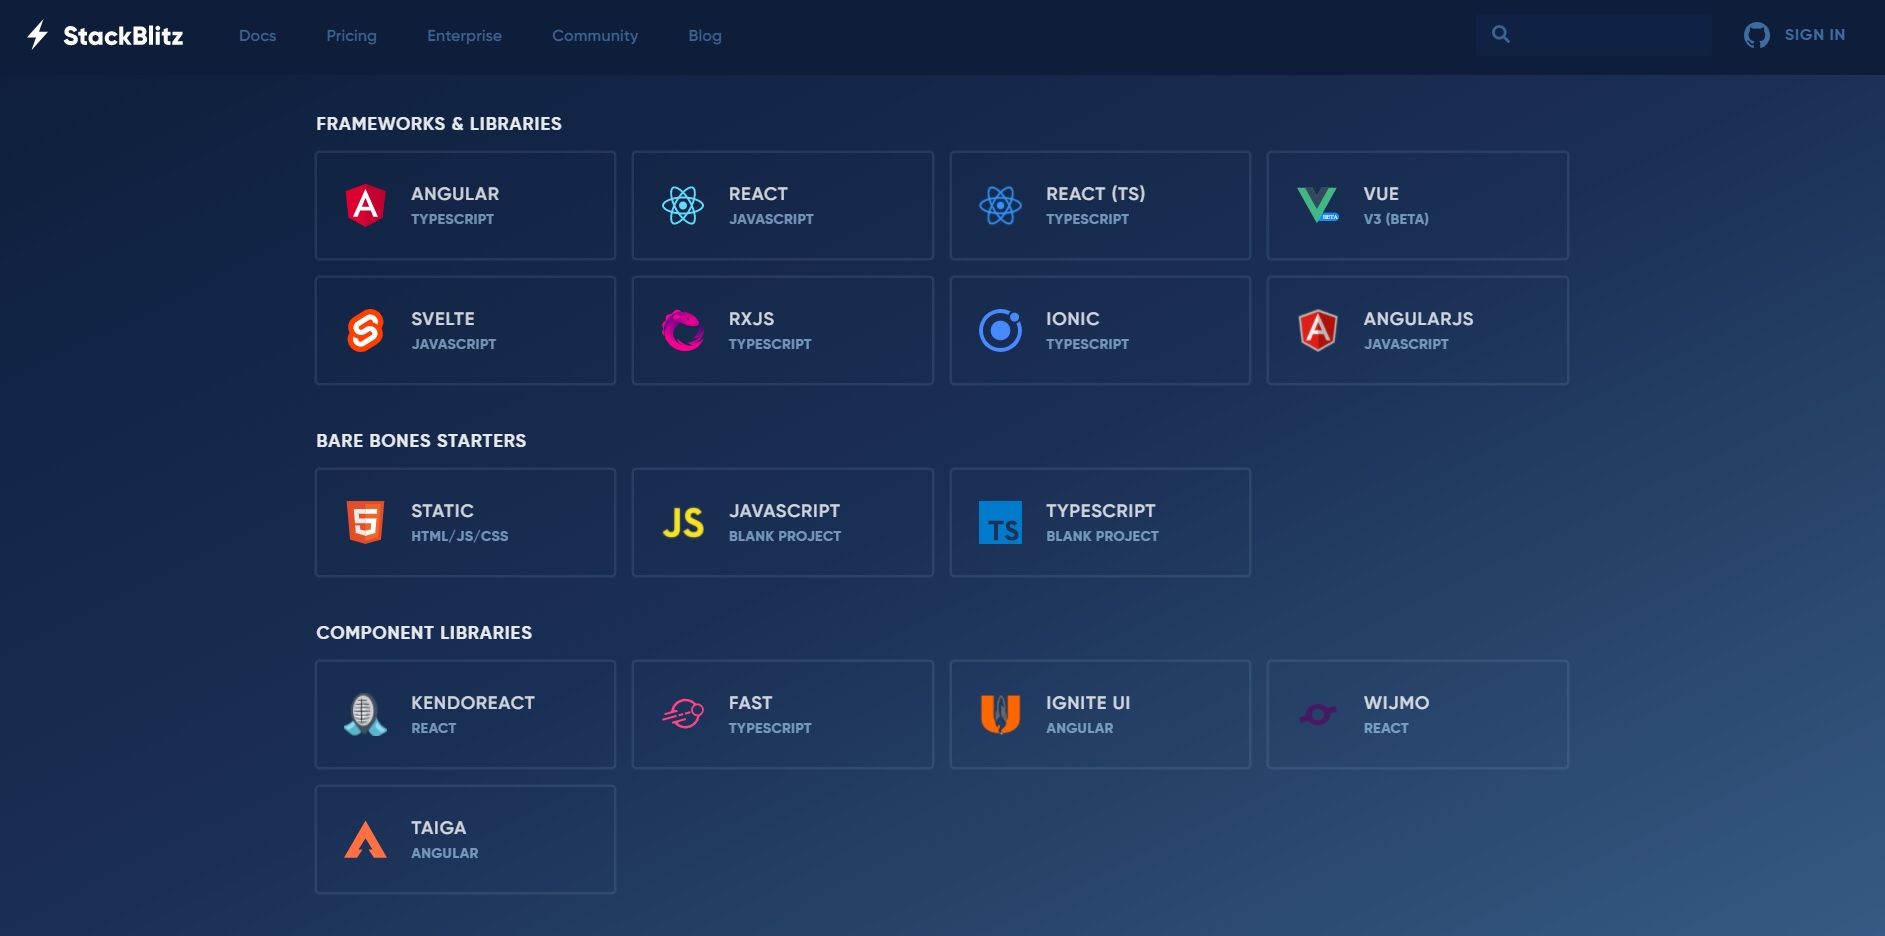Open the RxJS pink logo icon

(x=683, y=330)
